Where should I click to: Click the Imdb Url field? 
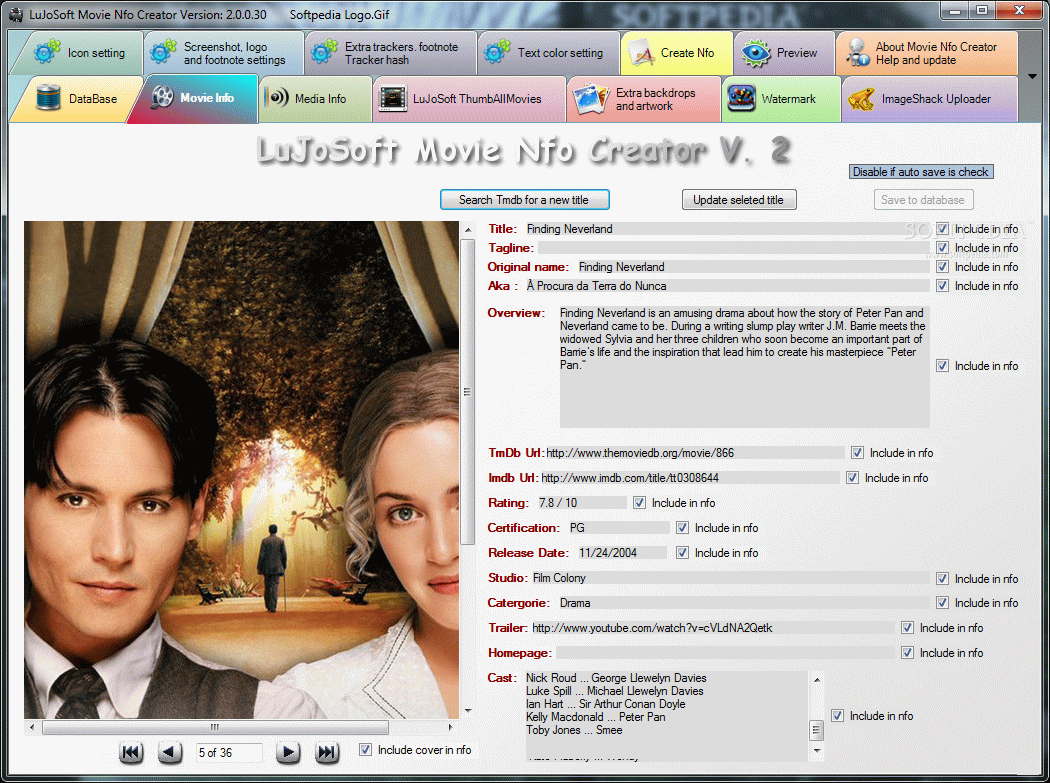pos(689,478)
